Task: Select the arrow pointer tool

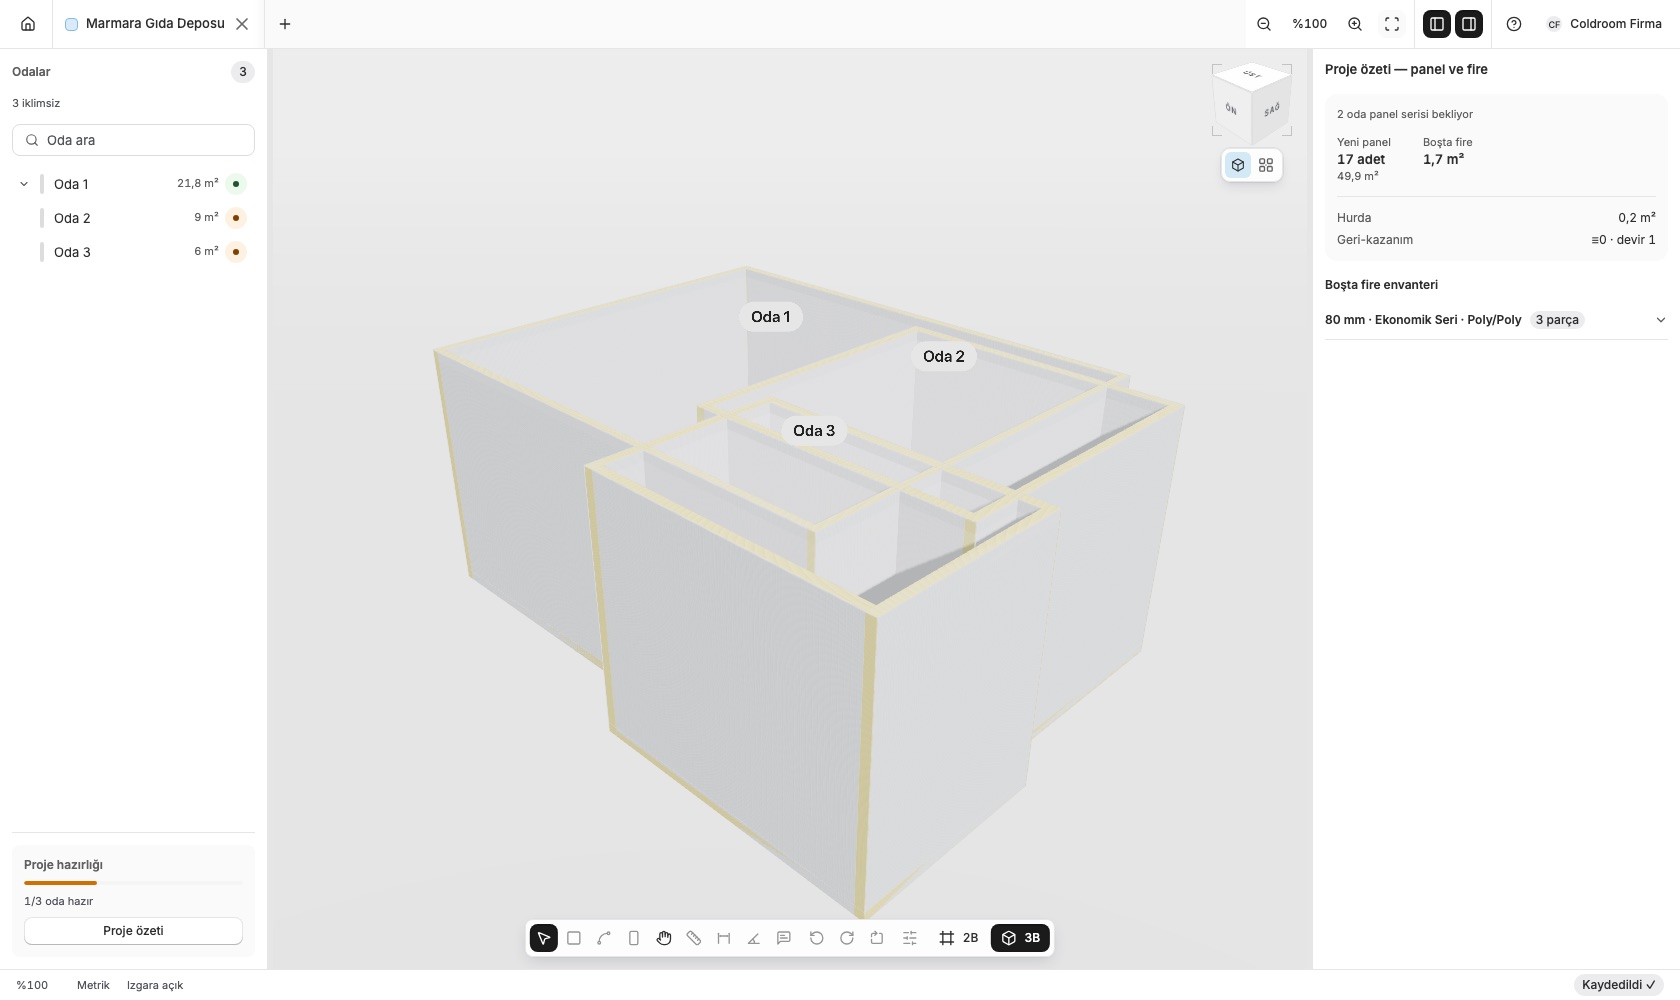Action: 544,938
